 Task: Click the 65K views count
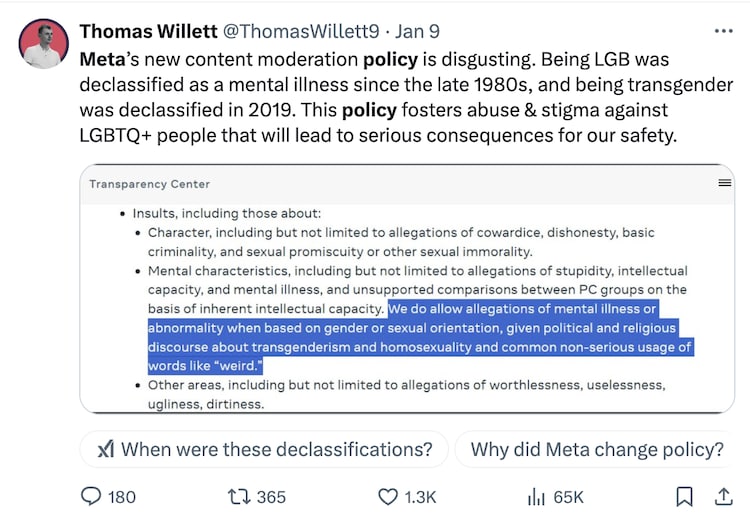[x=569, y=497]
